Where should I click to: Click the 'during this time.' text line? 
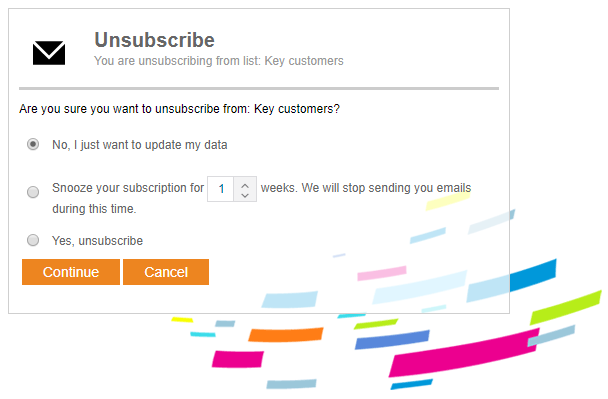pos(94,209)
